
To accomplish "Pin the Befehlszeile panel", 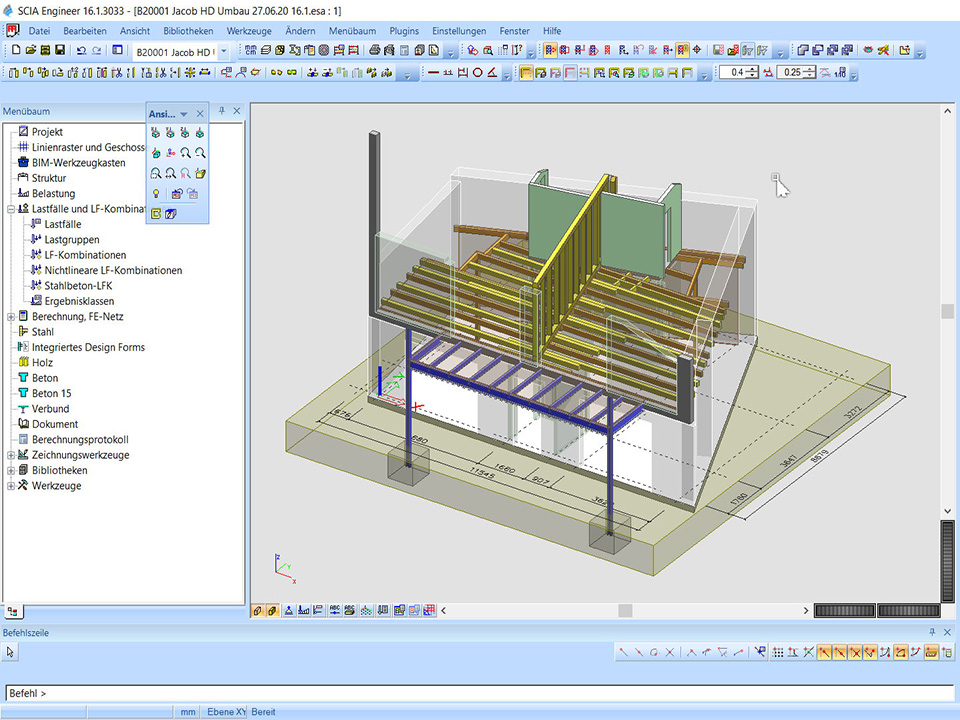I will 932,632.
